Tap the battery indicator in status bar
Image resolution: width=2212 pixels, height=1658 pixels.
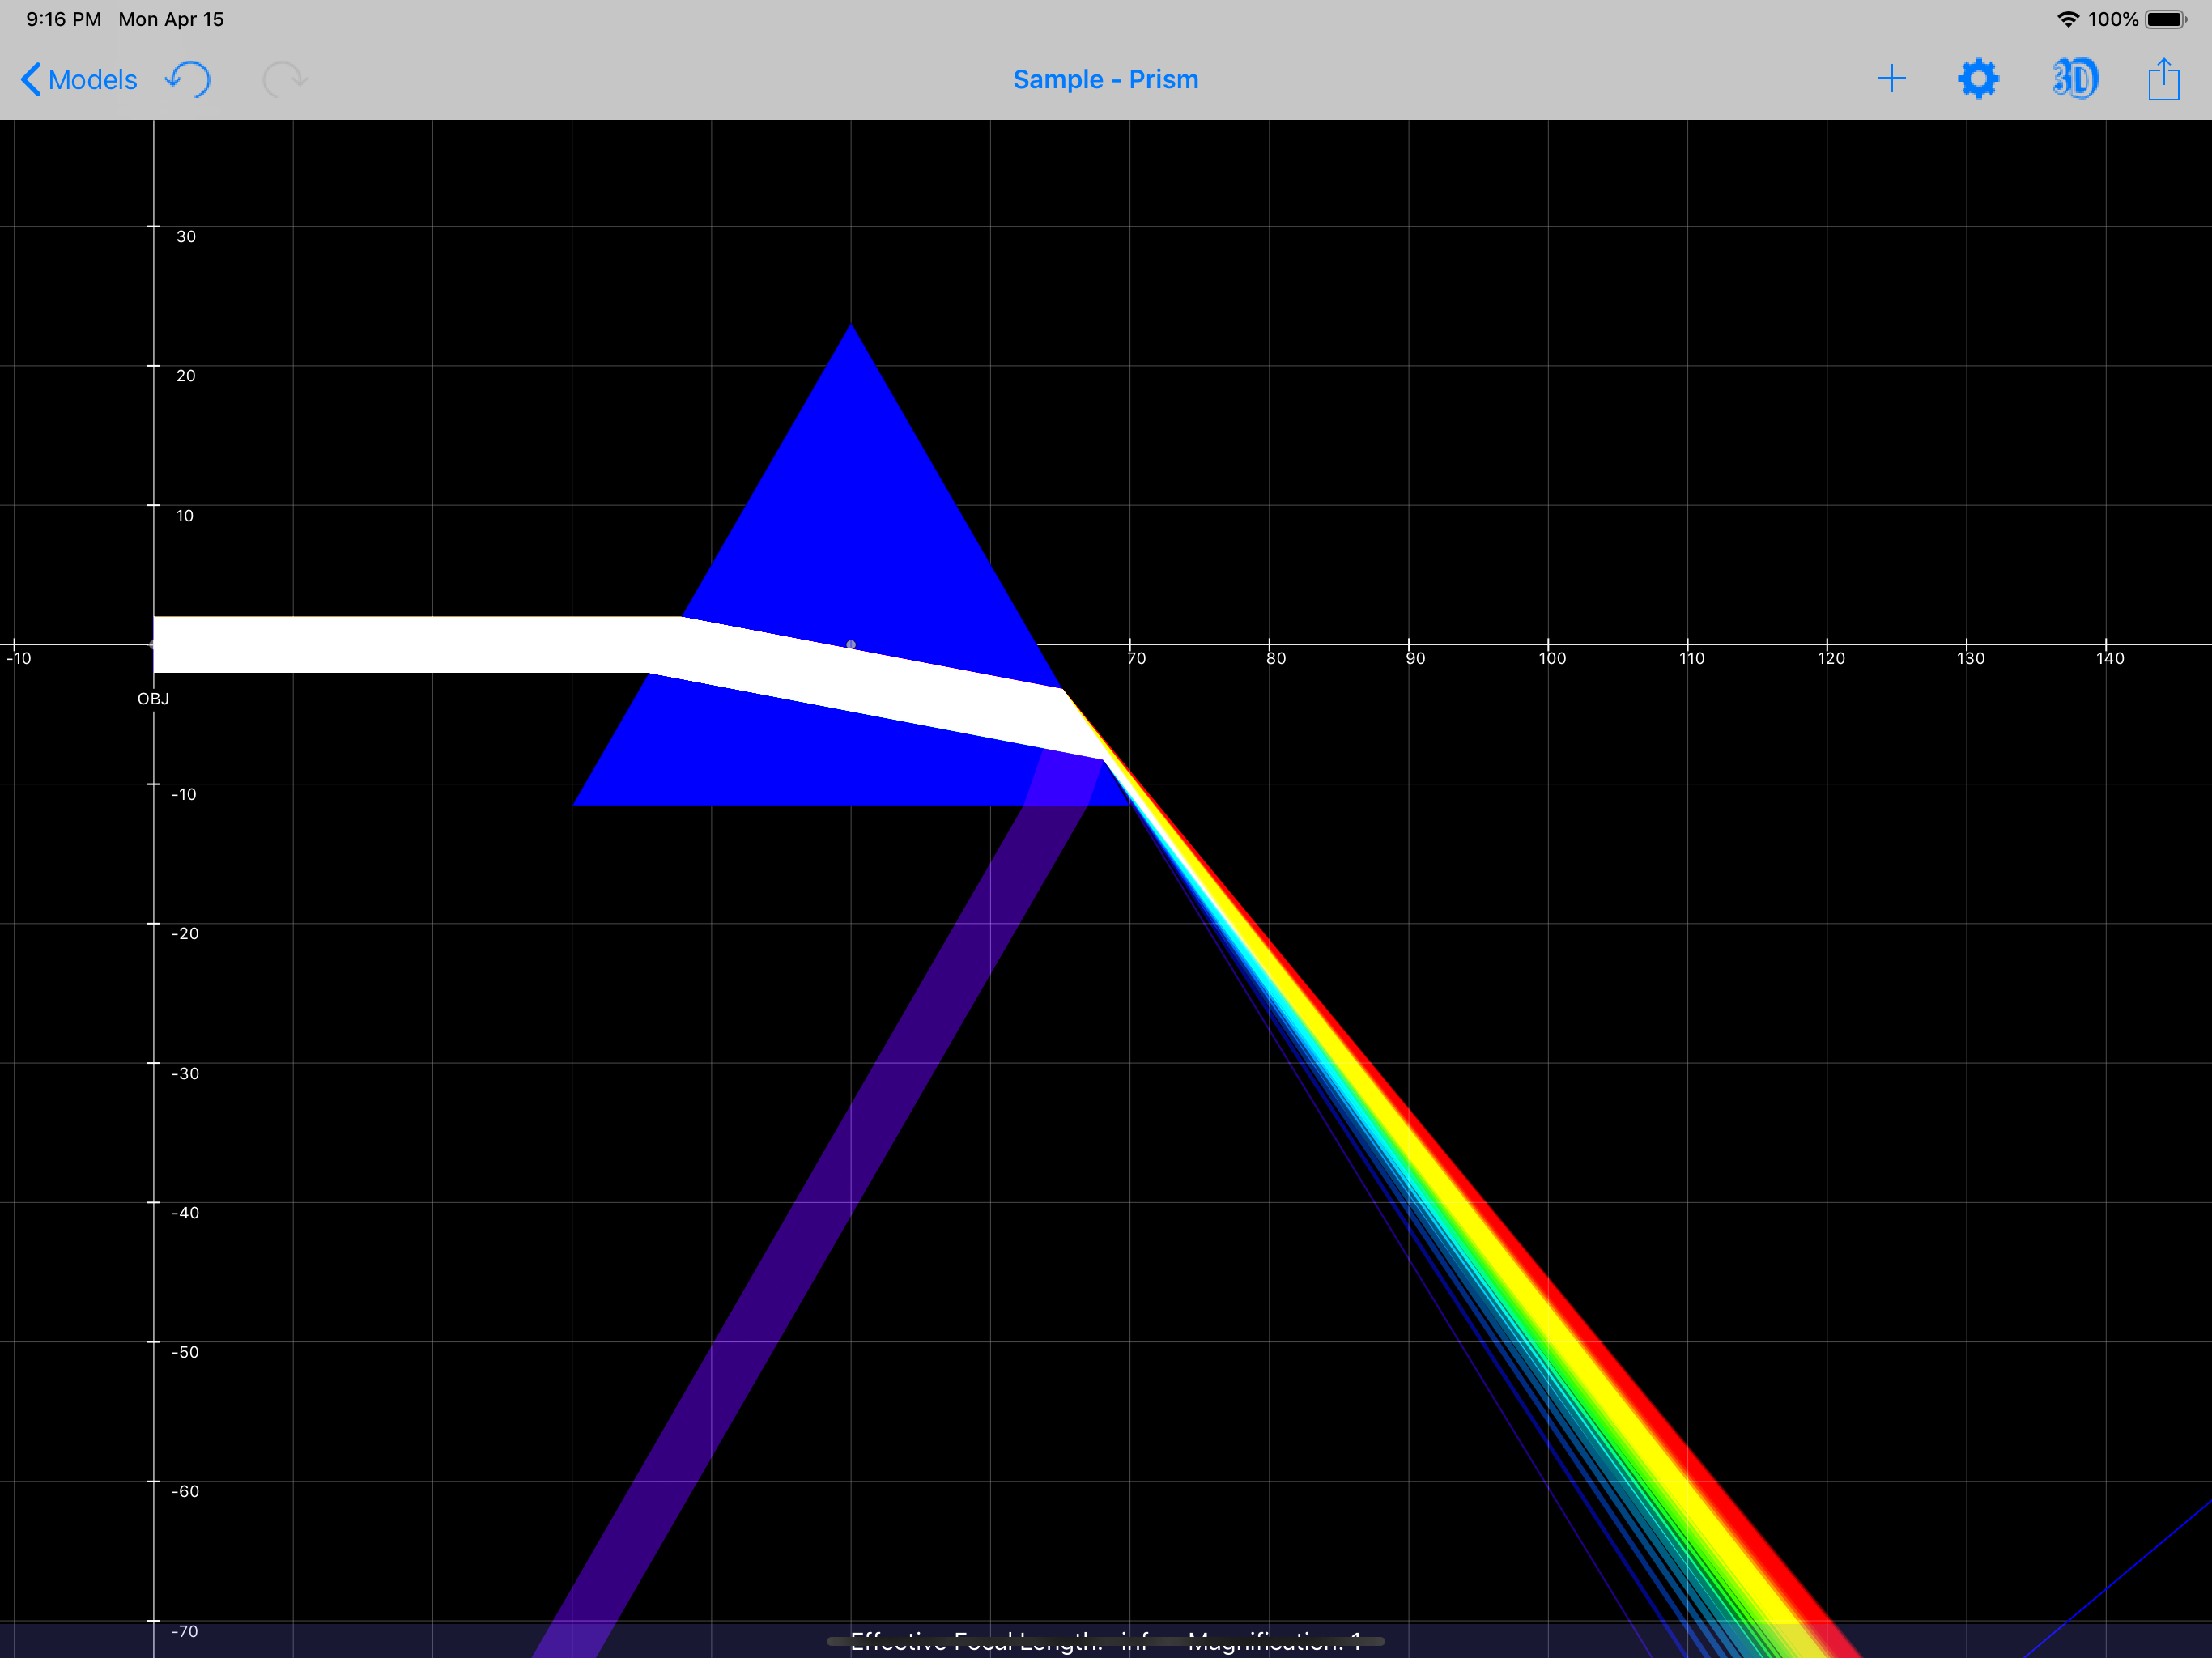pyautogui.click(x=2166, y=19)
